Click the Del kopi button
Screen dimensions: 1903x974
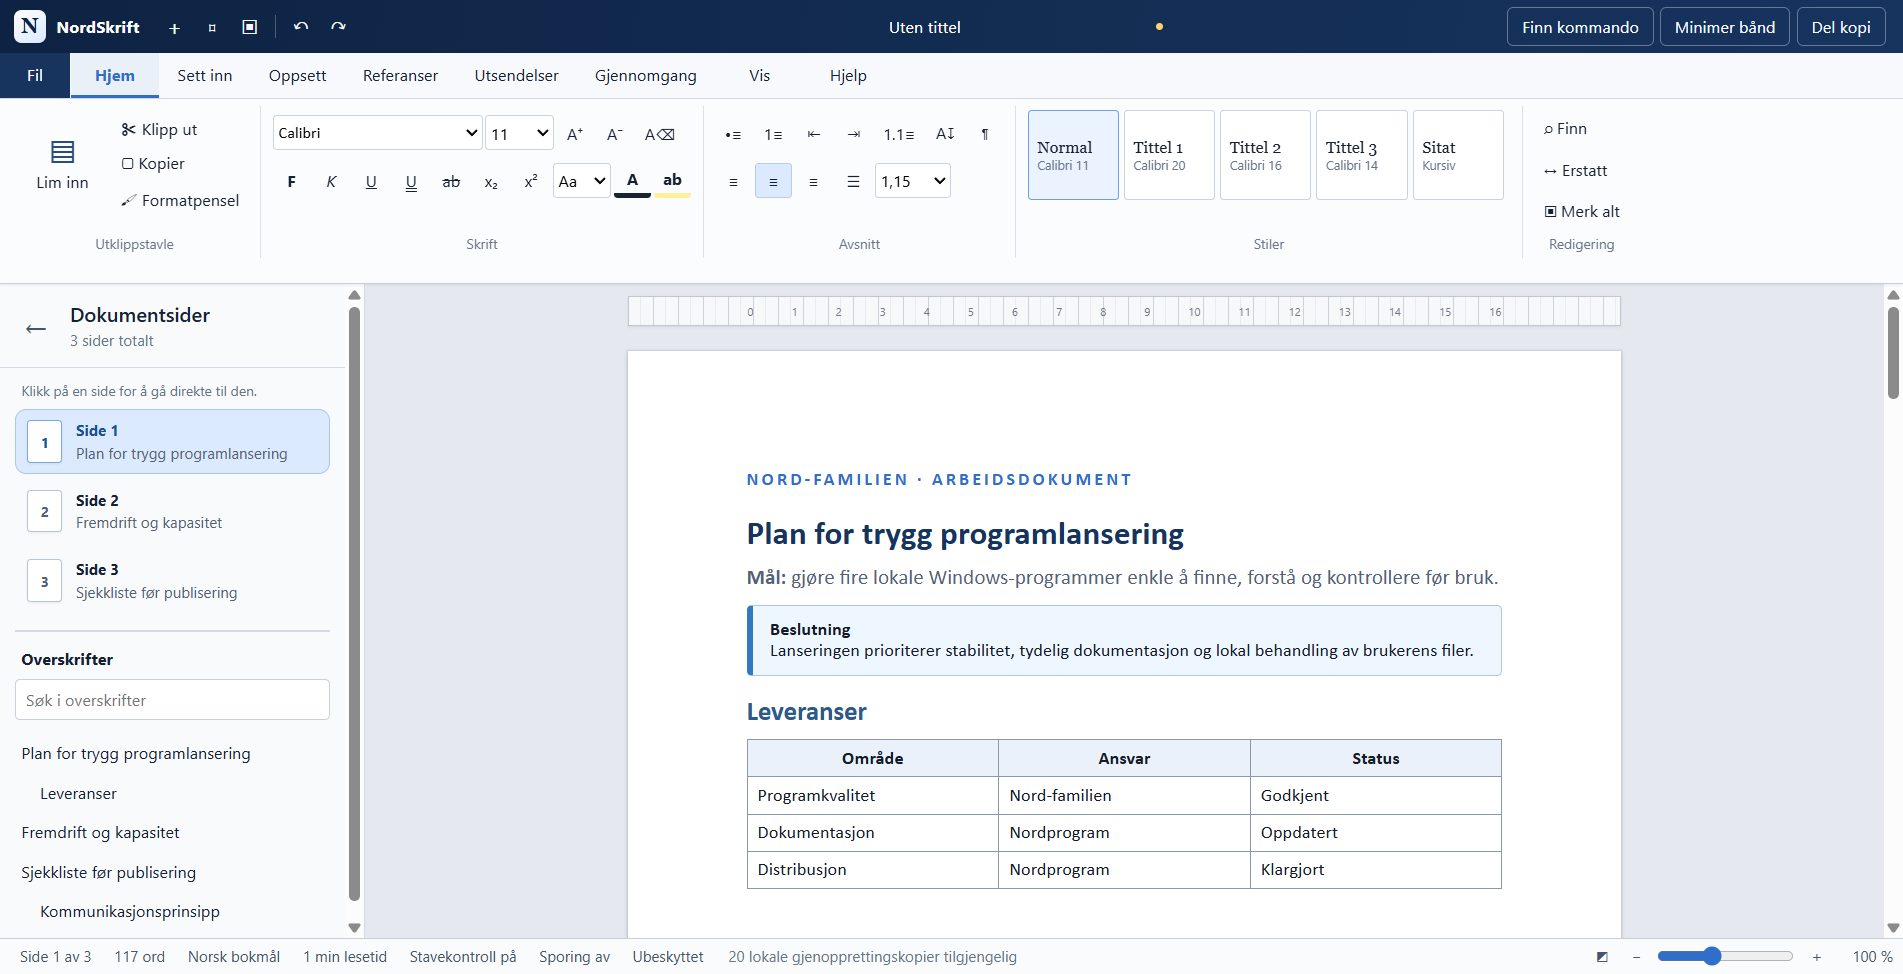click(x=1841, y=27)
